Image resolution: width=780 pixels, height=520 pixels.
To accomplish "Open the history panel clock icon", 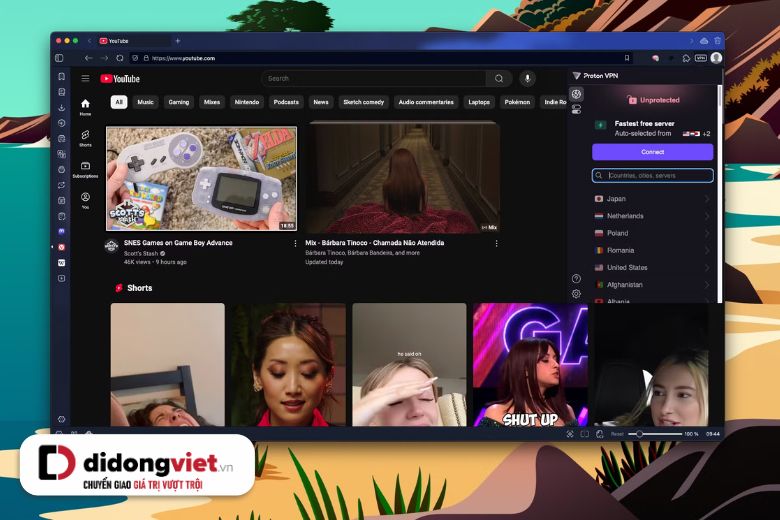I will click(x=61, y=123).
